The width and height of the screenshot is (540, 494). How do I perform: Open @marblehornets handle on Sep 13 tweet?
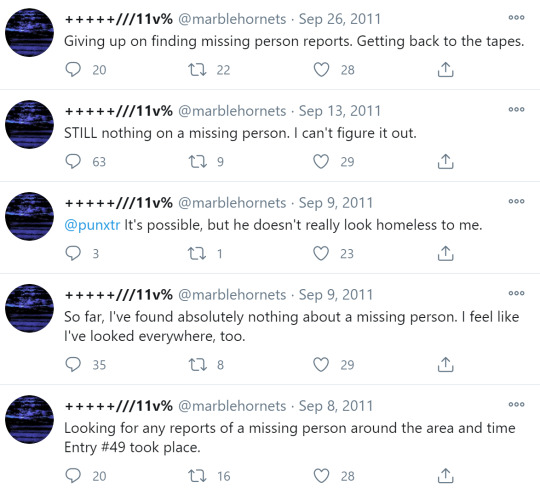(x=232, y=111)
